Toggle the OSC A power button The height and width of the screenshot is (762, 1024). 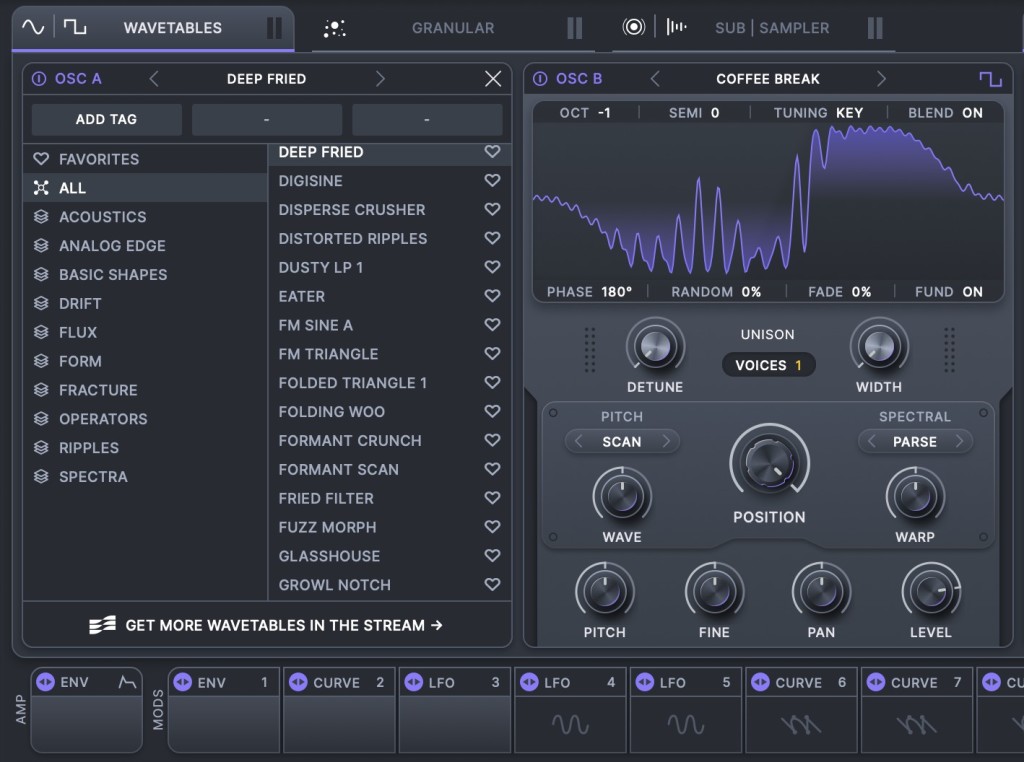pos(39,79)
